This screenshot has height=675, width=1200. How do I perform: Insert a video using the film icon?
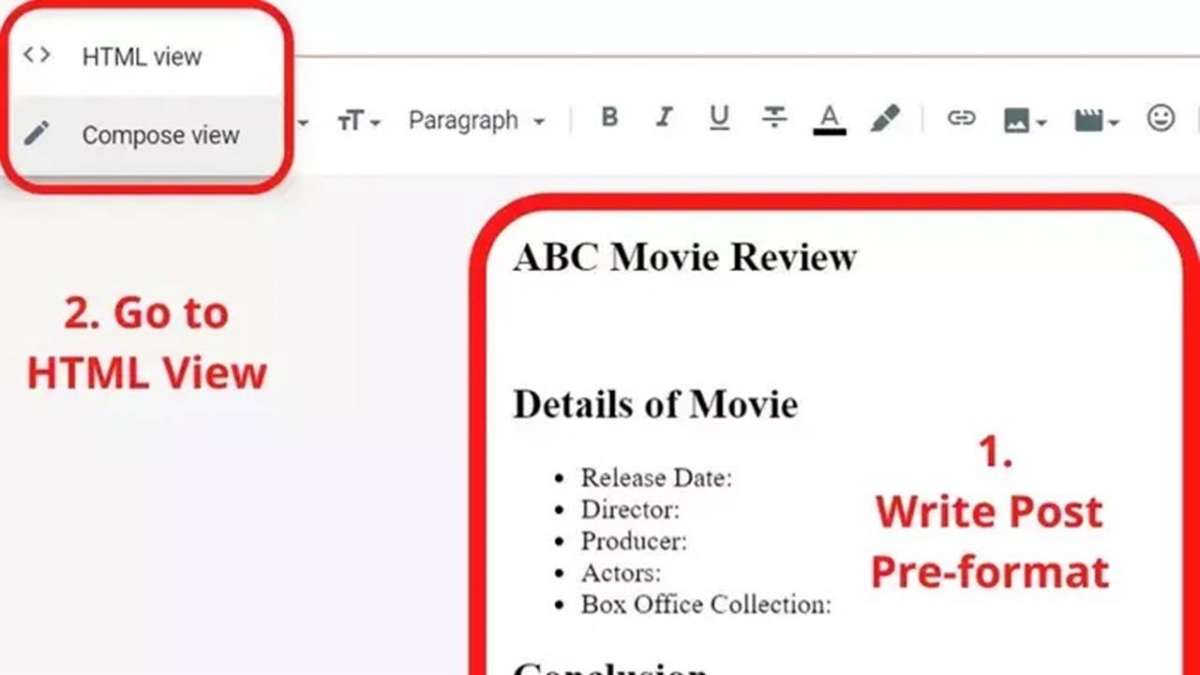click(1087, 118)
